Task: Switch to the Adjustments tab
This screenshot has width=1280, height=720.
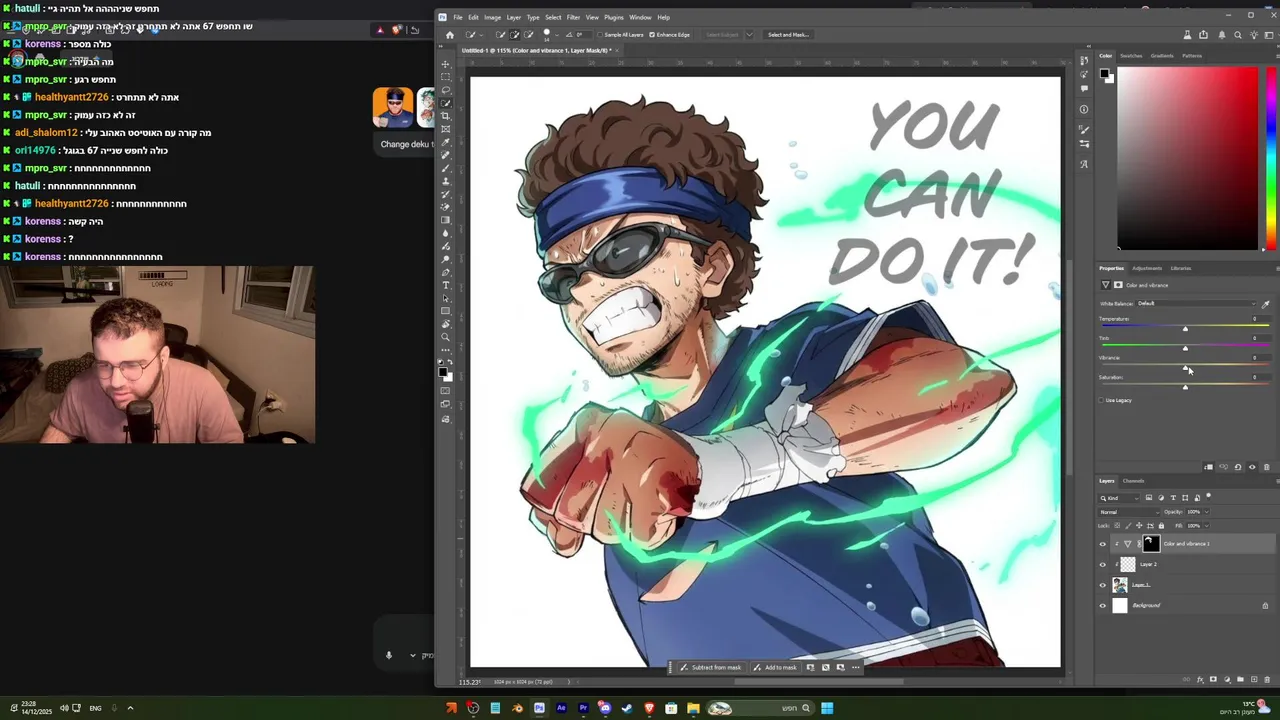Action: (x=1147, y=268)
